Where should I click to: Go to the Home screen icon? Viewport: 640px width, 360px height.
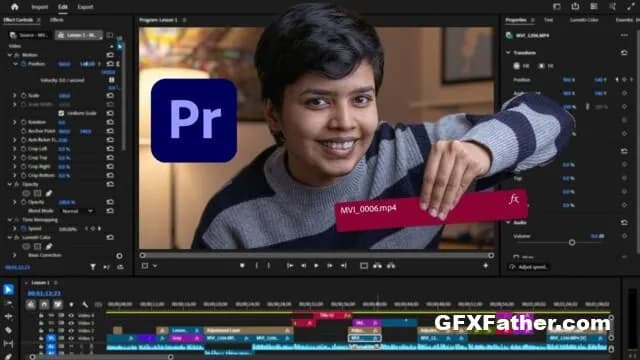click(15, 7)
